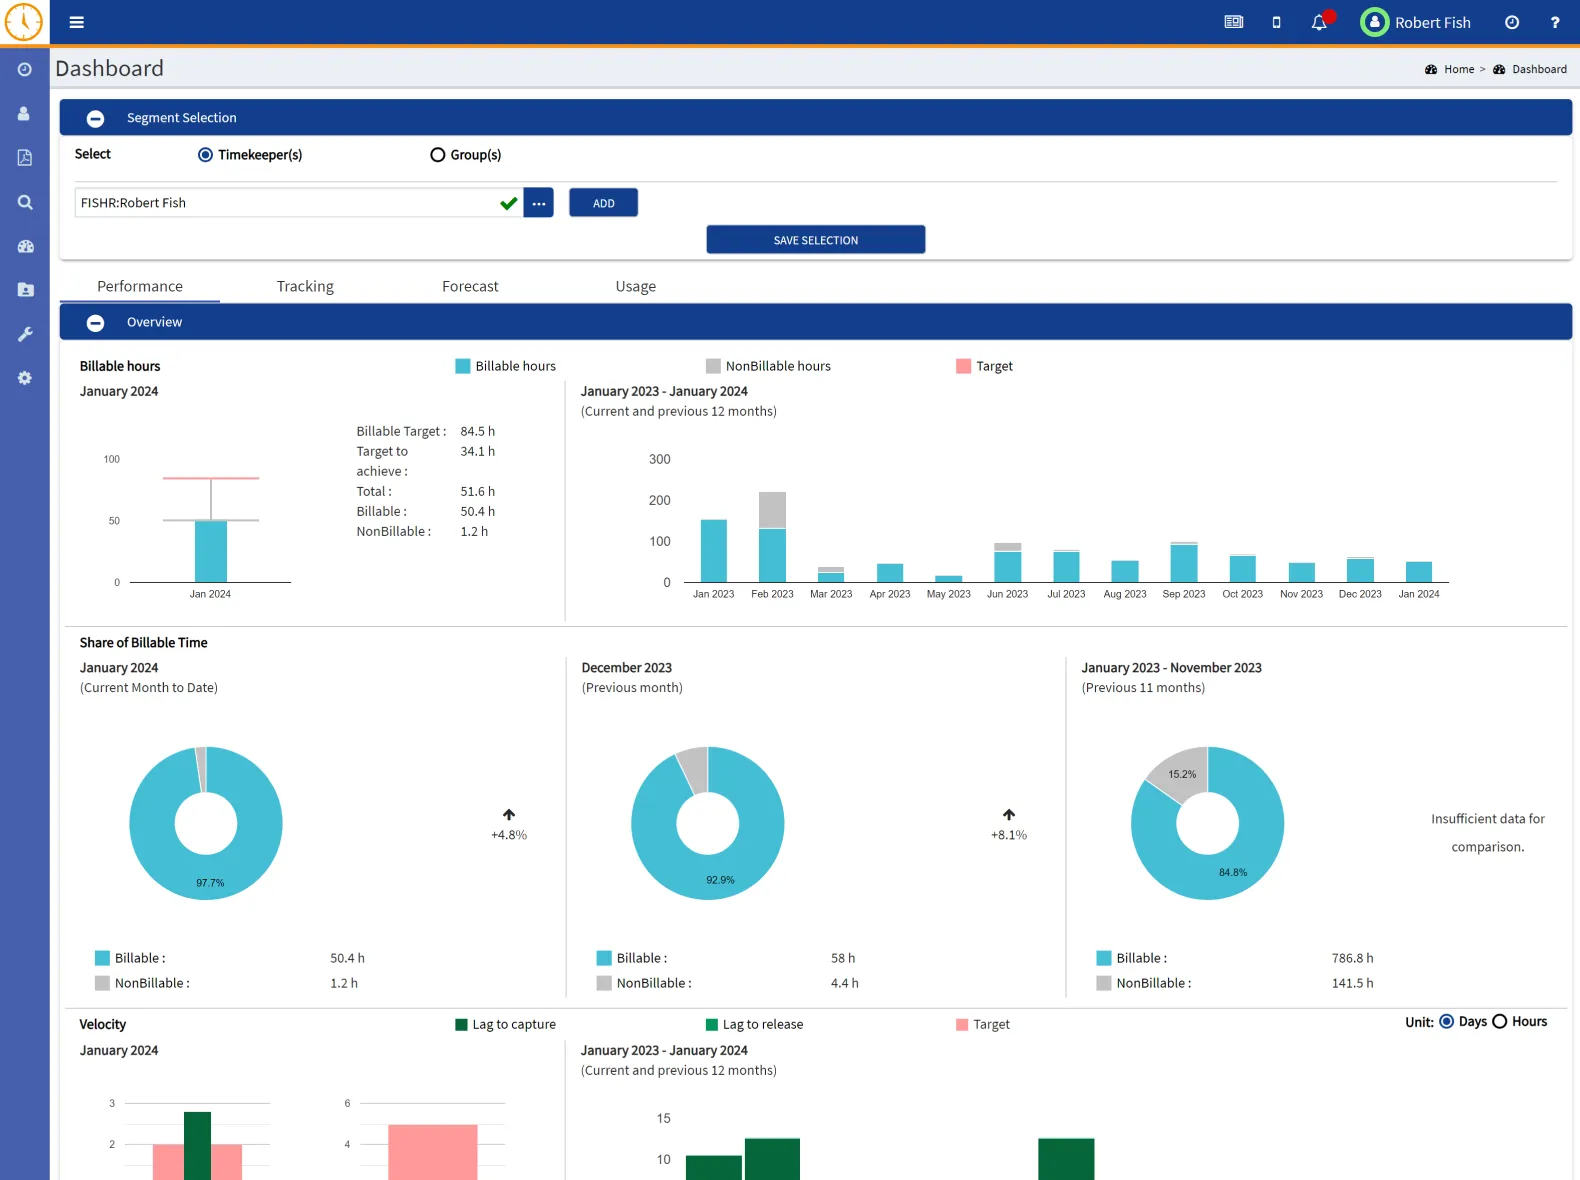Toggle the Billable hours legend swatch
1580x1180 pixels.
coord(462,366)
